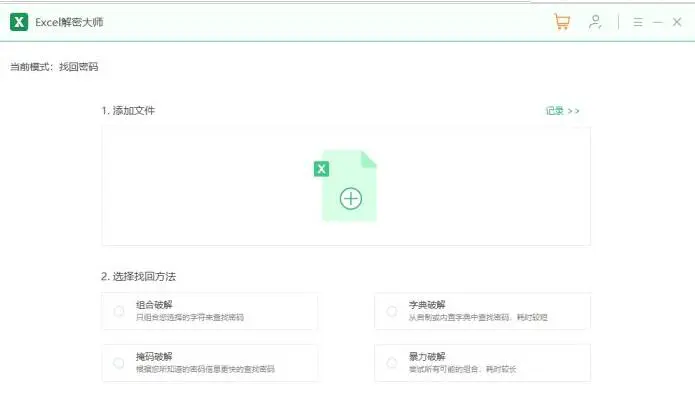This screenshot has height=395, width=695.
Task: Open the 记录 >> records link
Action: coord(562,110)
